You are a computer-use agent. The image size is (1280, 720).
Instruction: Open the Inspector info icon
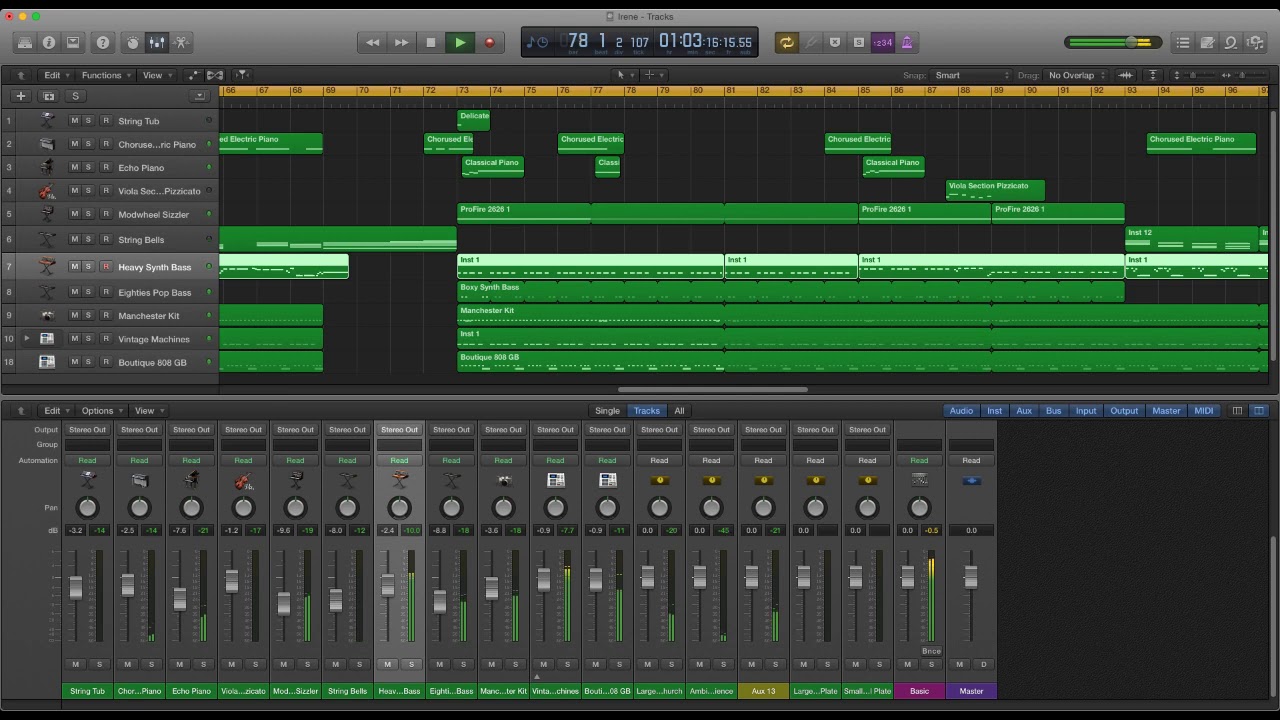click(49, 43)
